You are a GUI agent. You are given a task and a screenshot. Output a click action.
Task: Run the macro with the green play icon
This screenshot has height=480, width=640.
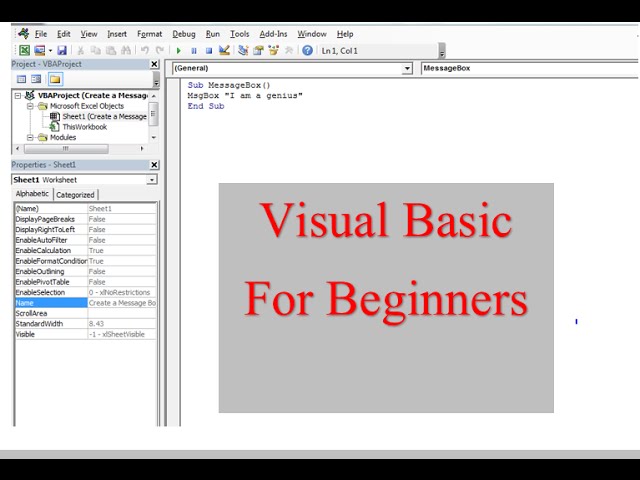[x=178, y=51]
